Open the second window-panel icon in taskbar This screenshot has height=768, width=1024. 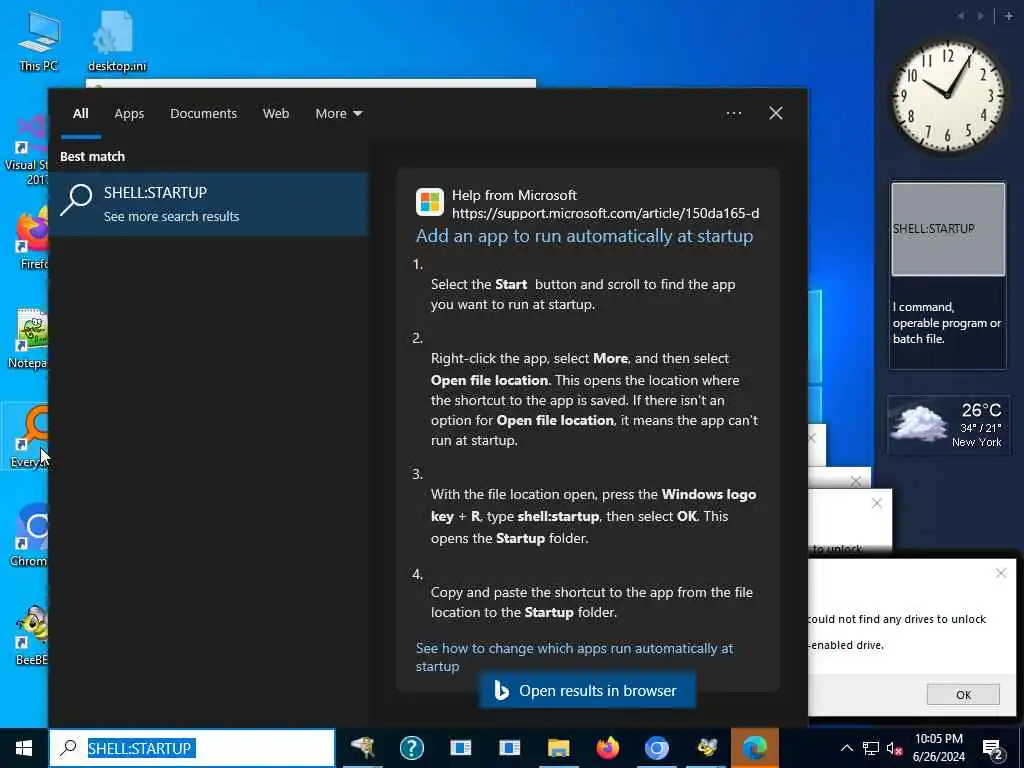pyautogui.click(x=509, y=748)
